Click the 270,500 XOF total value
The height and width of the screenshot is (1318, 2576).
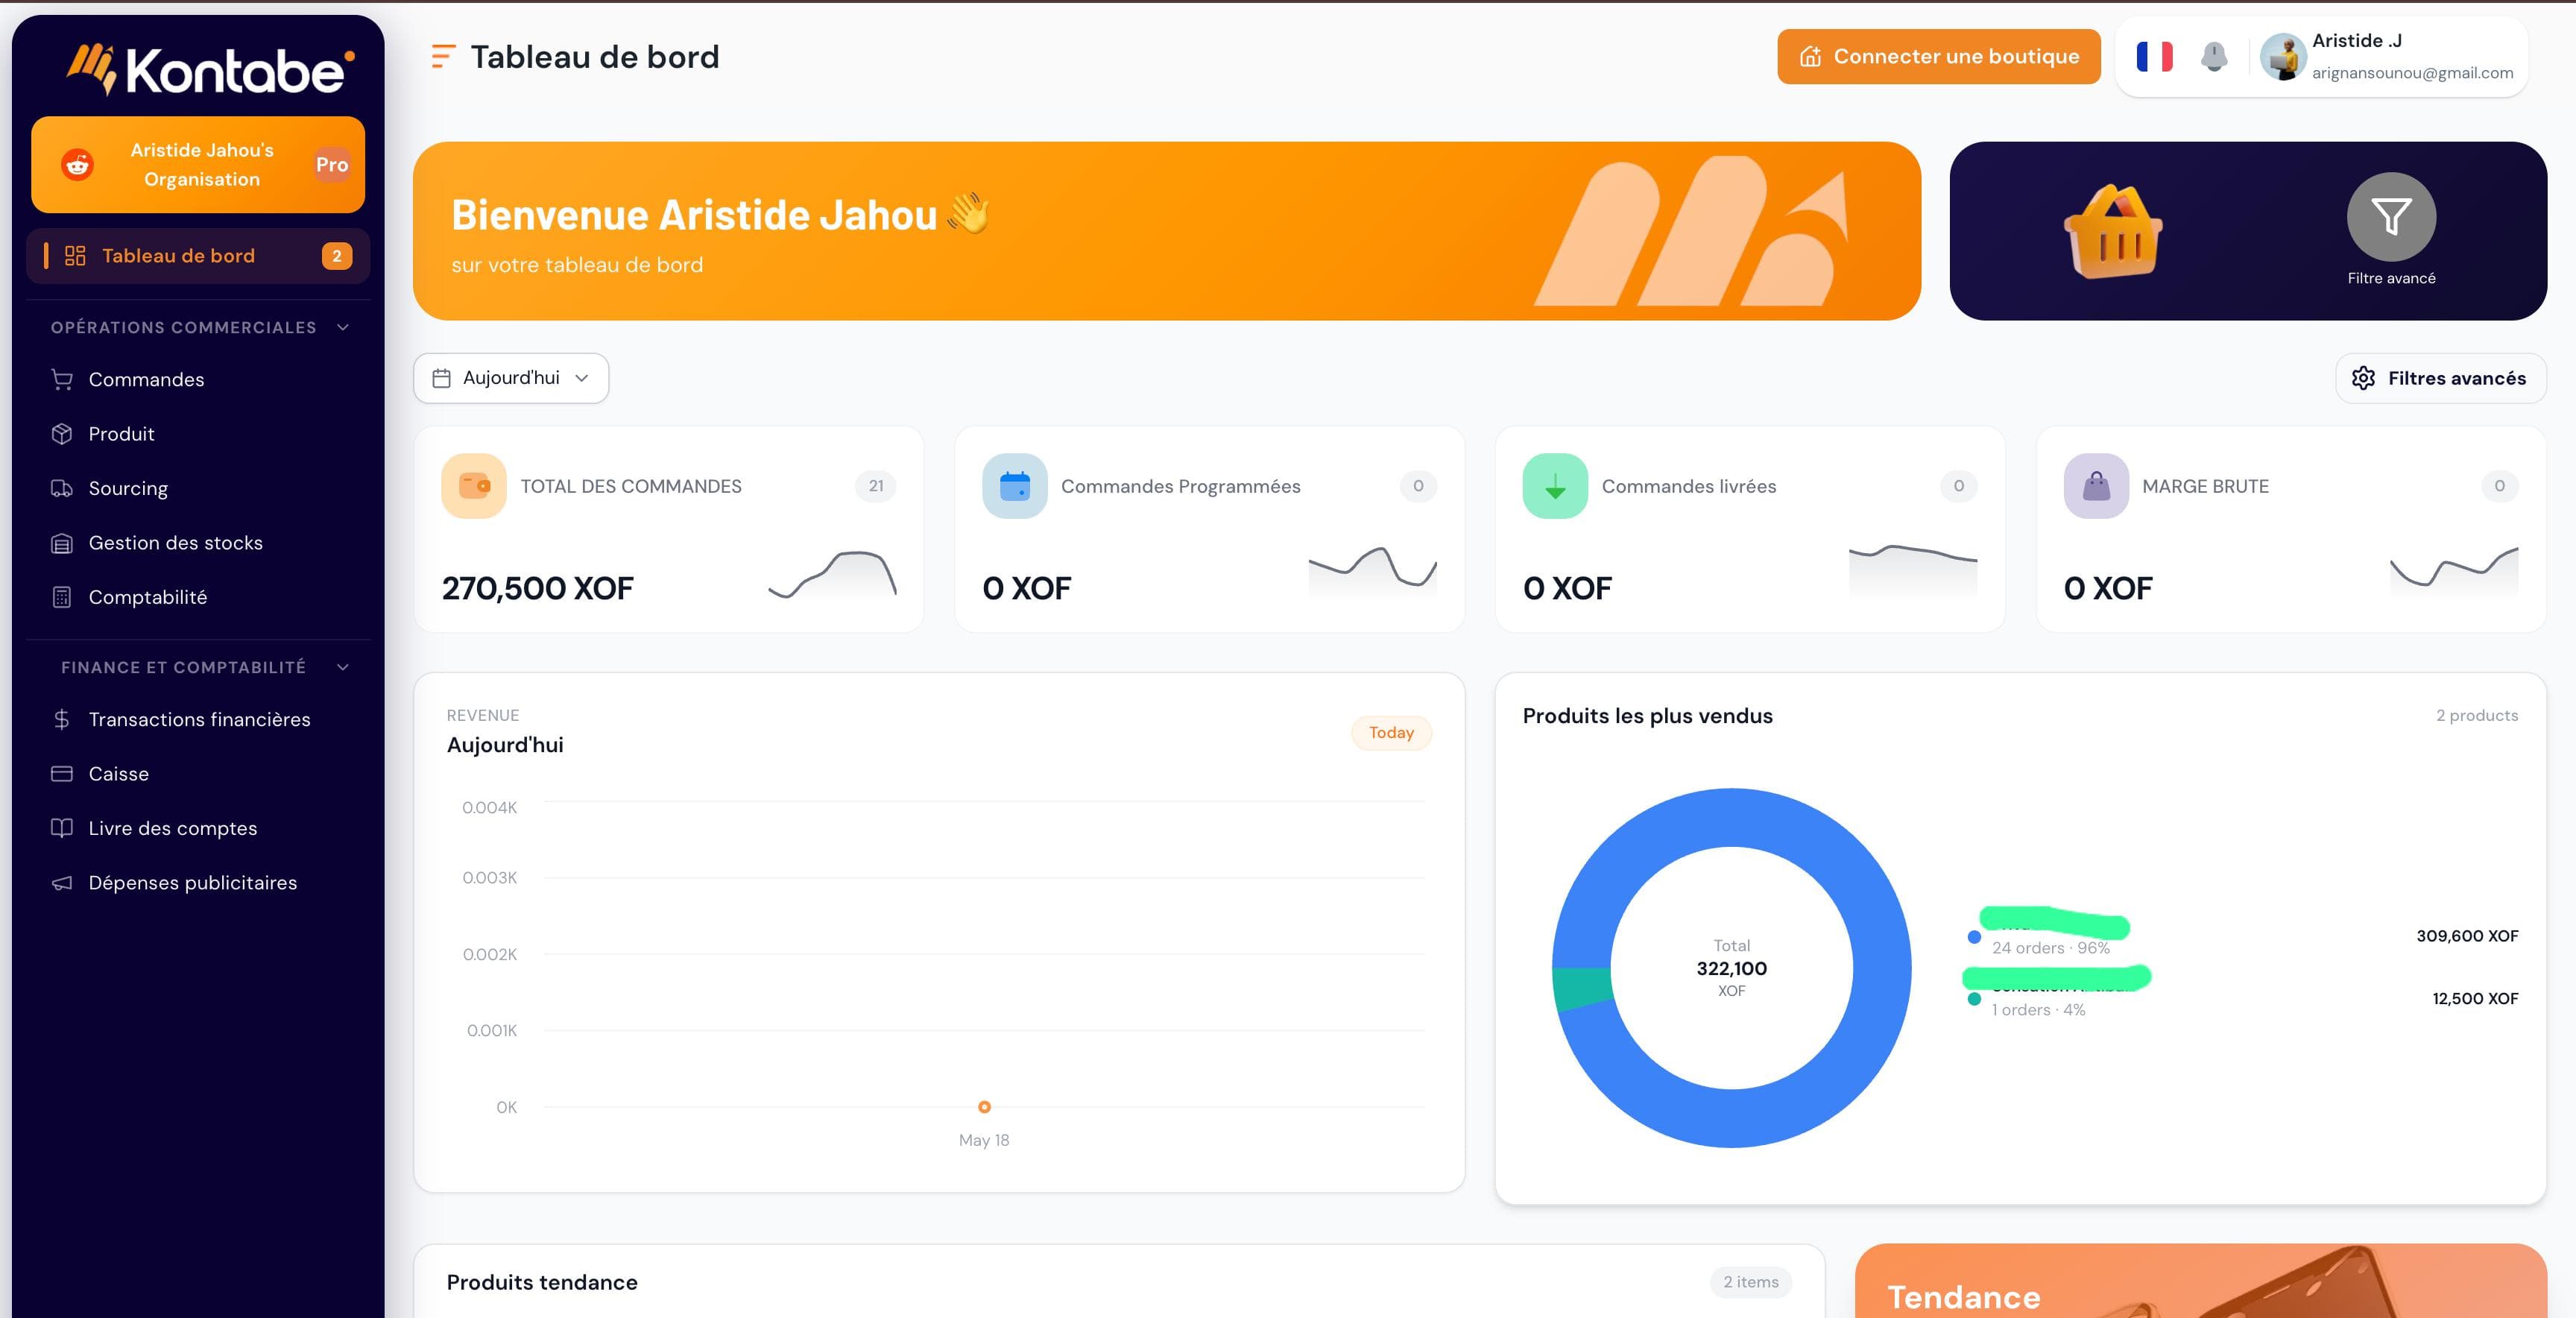click(538, 588)
